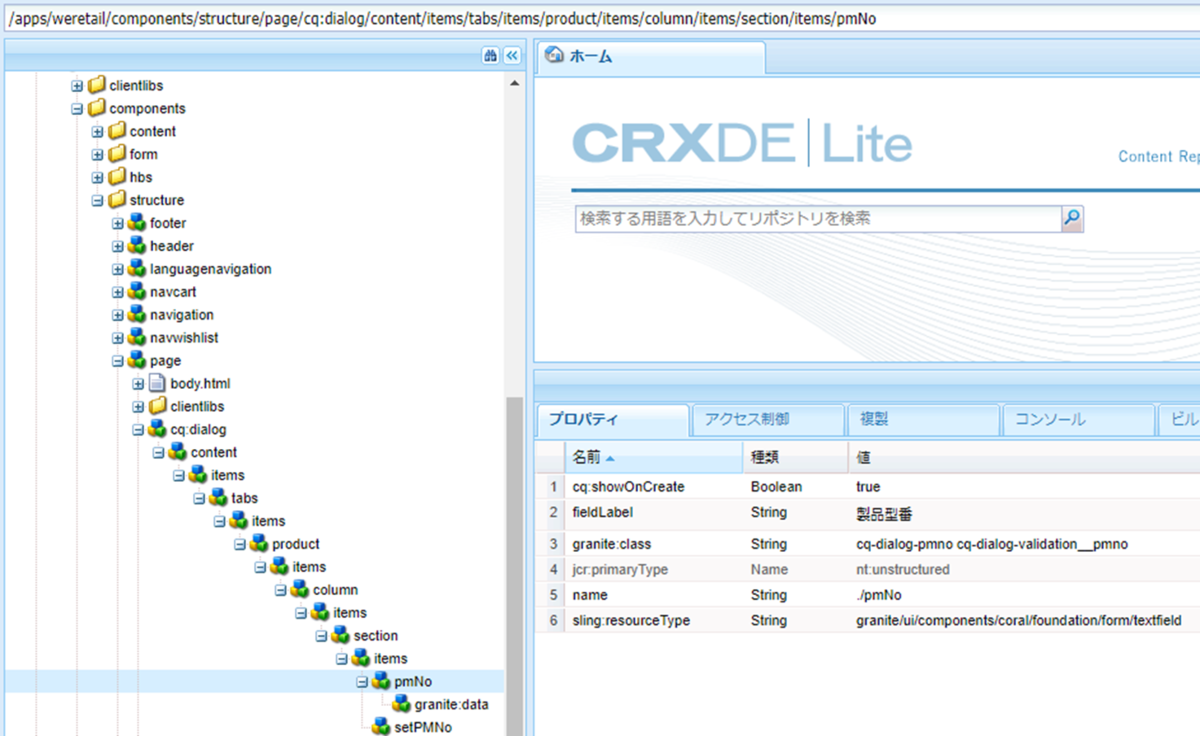Expand the body.html node
The width and height of the screenshot is (1200, 736).
pos(138,383)
